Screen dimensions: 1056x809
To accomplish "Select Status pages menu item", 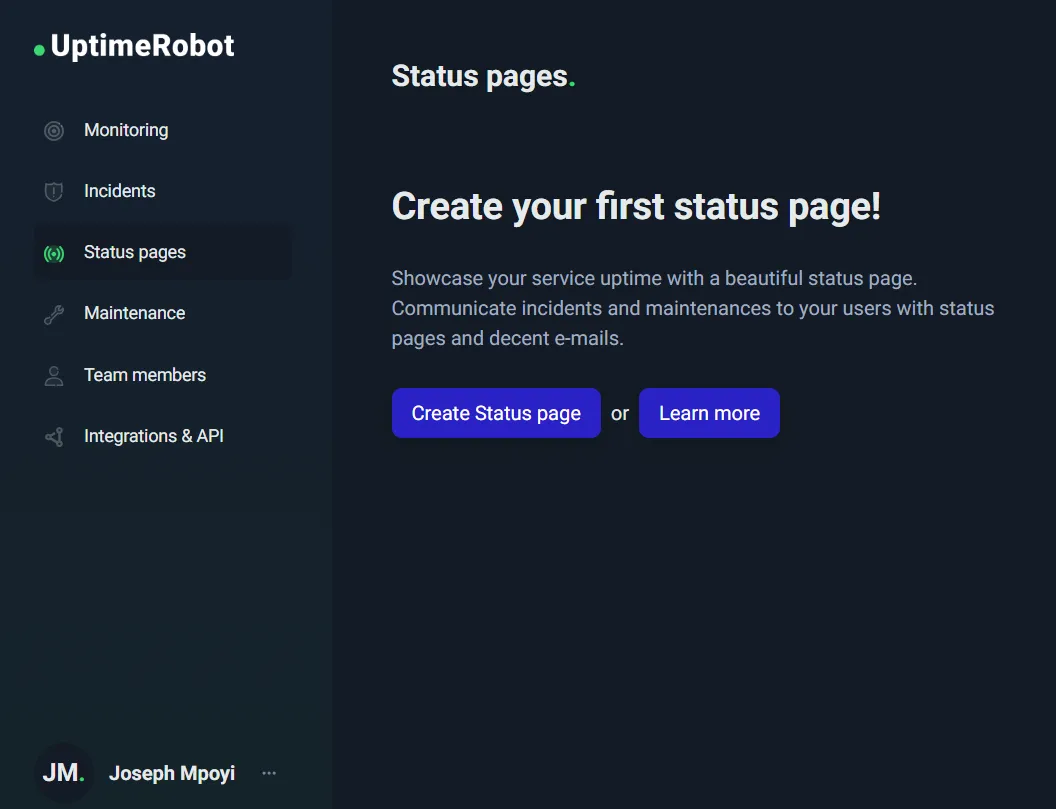I will point(163,253).
